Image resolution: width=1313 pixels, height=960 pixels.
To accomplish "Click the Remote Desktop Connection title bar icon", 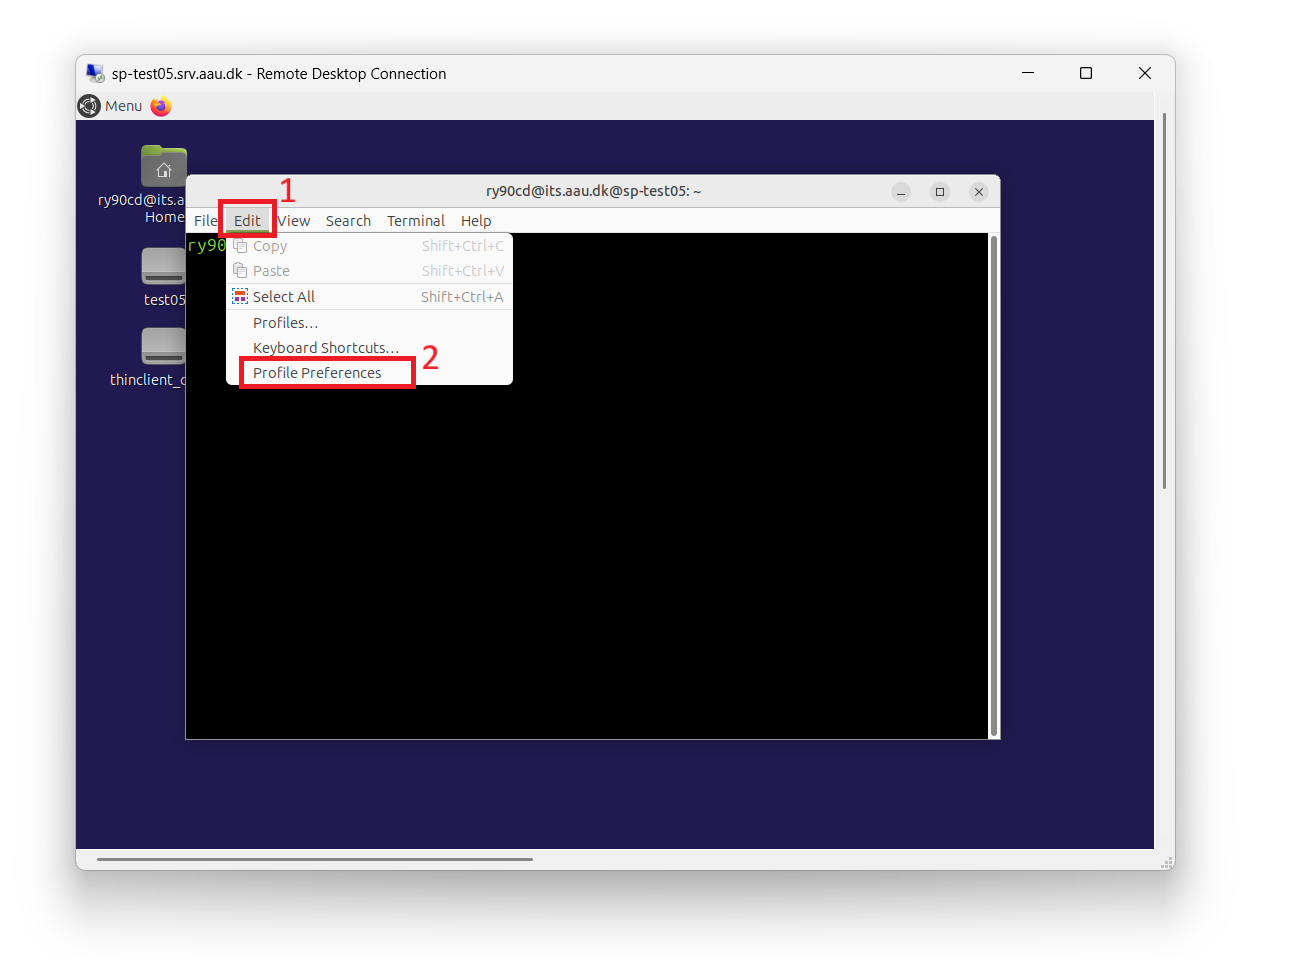I will click(95, 73).
